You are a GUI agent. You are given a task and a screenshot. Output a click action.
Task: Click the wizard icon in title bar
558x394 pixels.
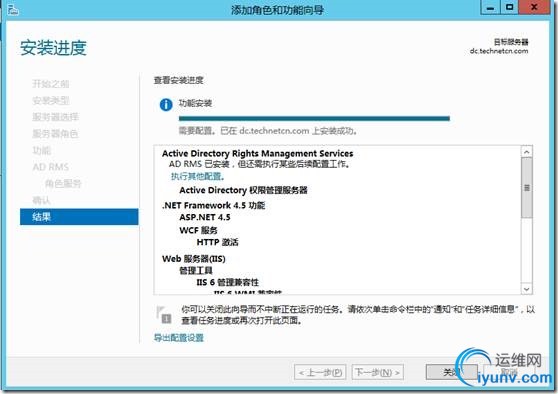click(x=12, y=10)
